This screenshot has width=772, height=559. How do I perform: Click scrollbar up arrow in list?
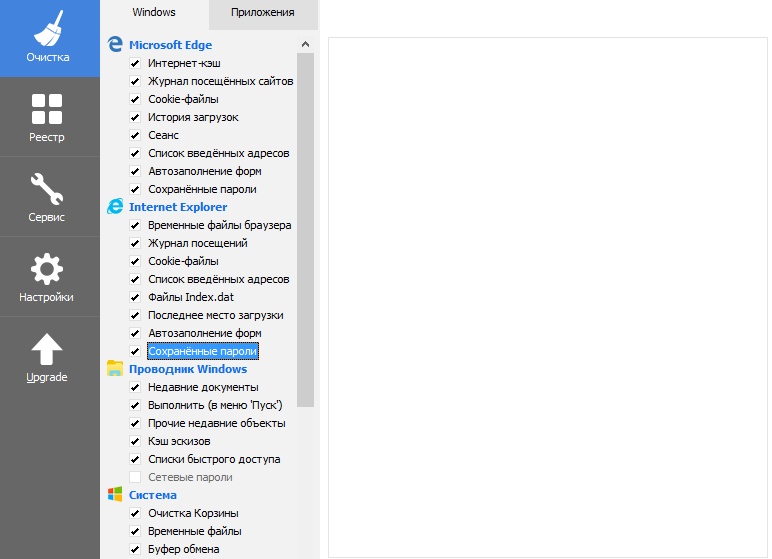point(305,44)
